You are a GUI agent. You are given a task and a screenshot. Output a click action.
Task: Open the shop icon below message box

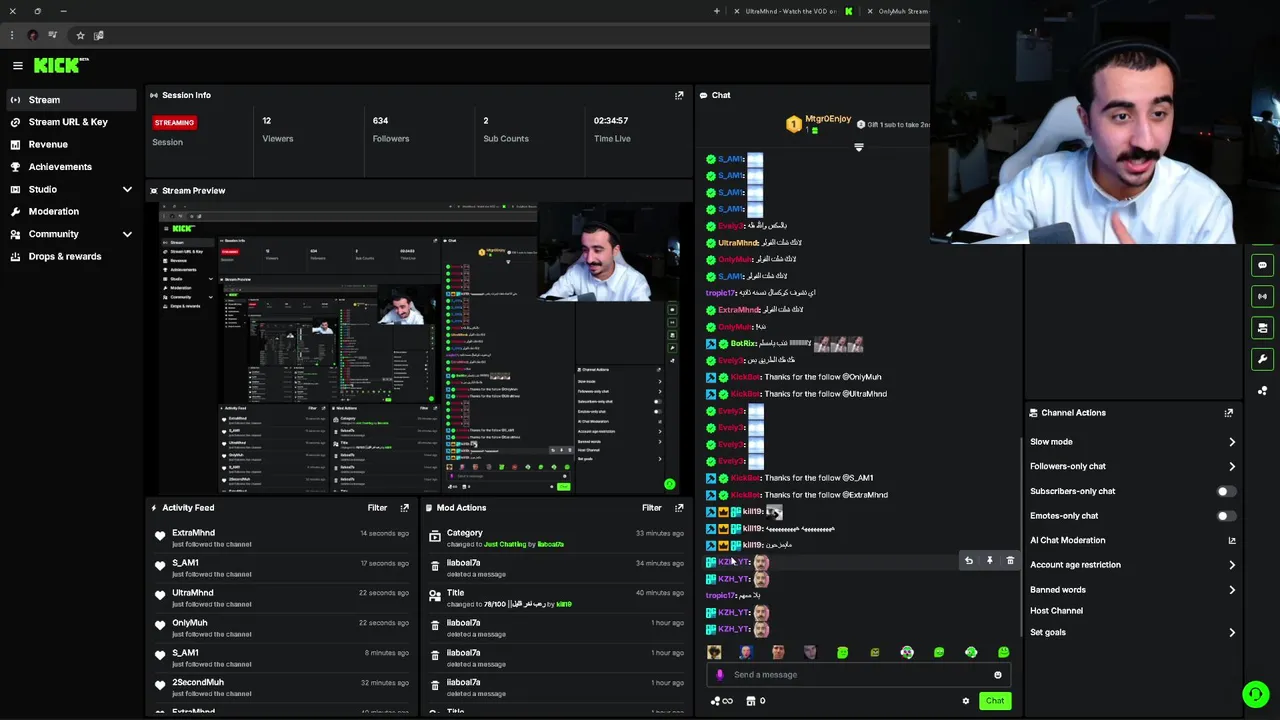(x=751, y=701)
